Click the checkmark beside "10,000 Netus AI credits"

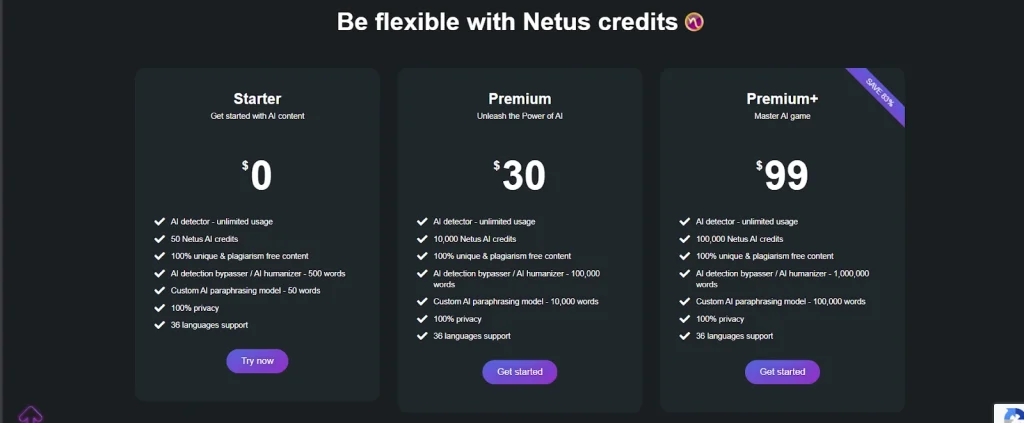point(422,239)
